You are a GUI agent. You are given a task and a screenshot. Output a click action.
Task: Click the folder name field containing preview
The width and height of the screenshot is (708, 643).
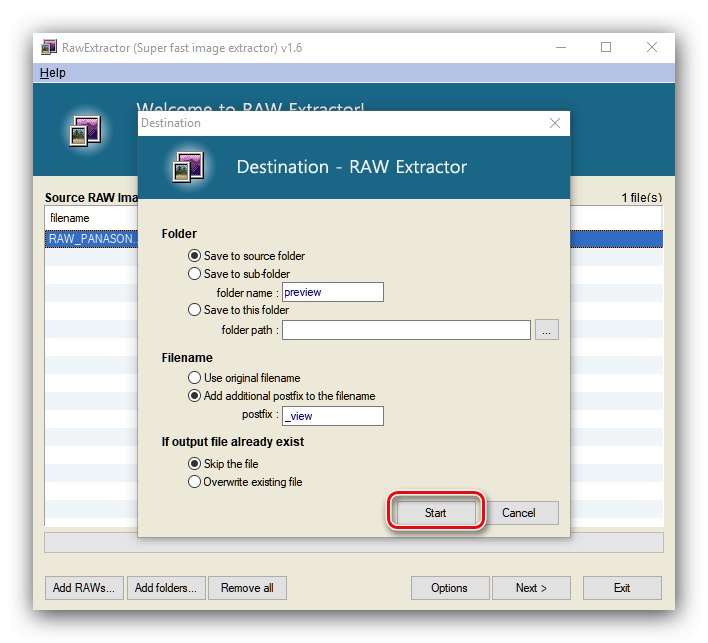click(x=333, y=292)
